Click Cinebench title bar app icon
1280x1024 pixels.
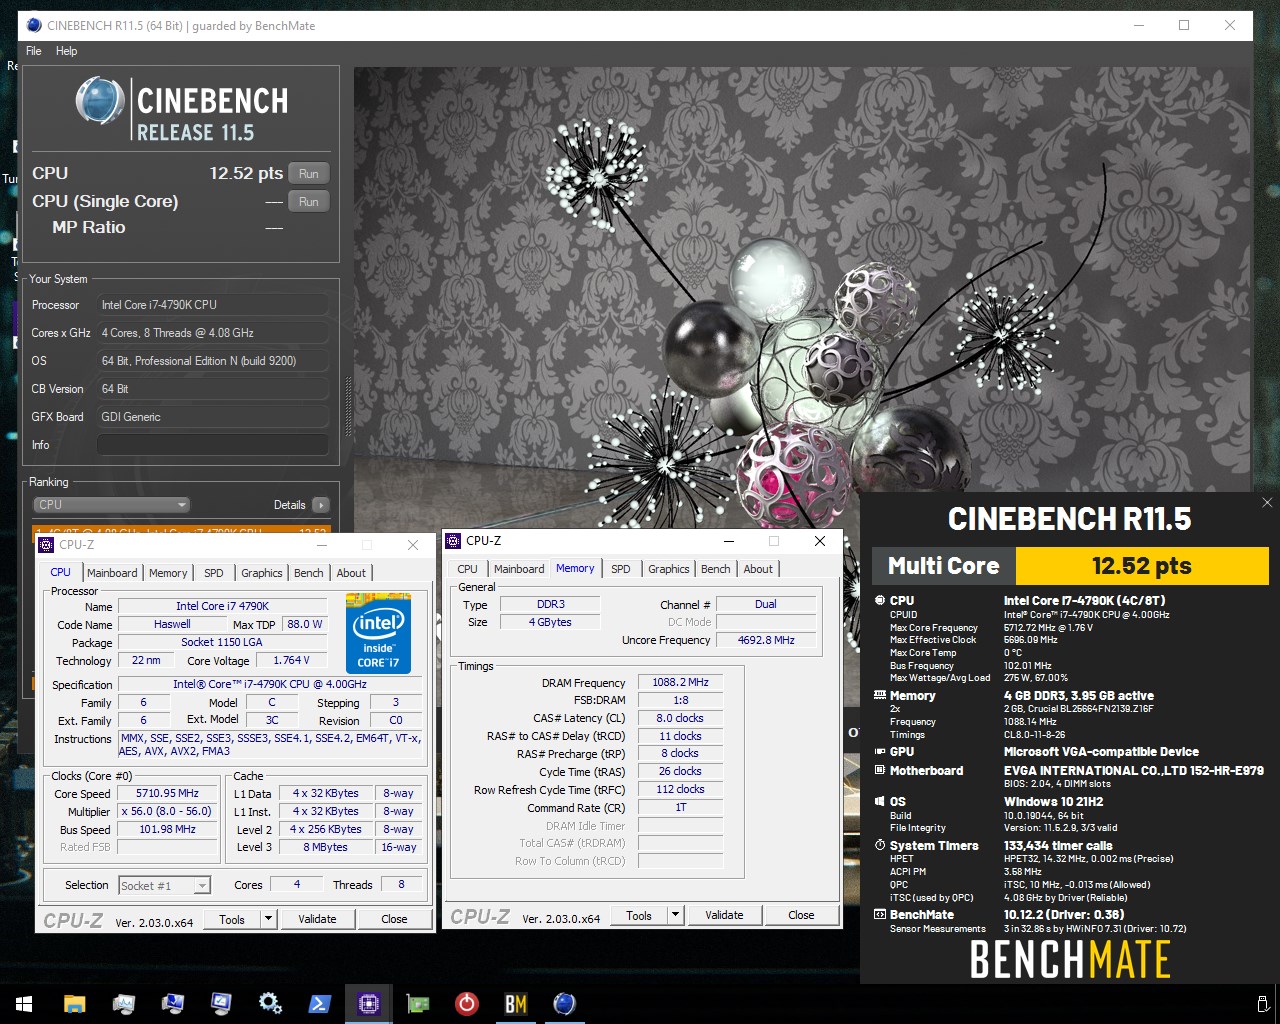34,25
